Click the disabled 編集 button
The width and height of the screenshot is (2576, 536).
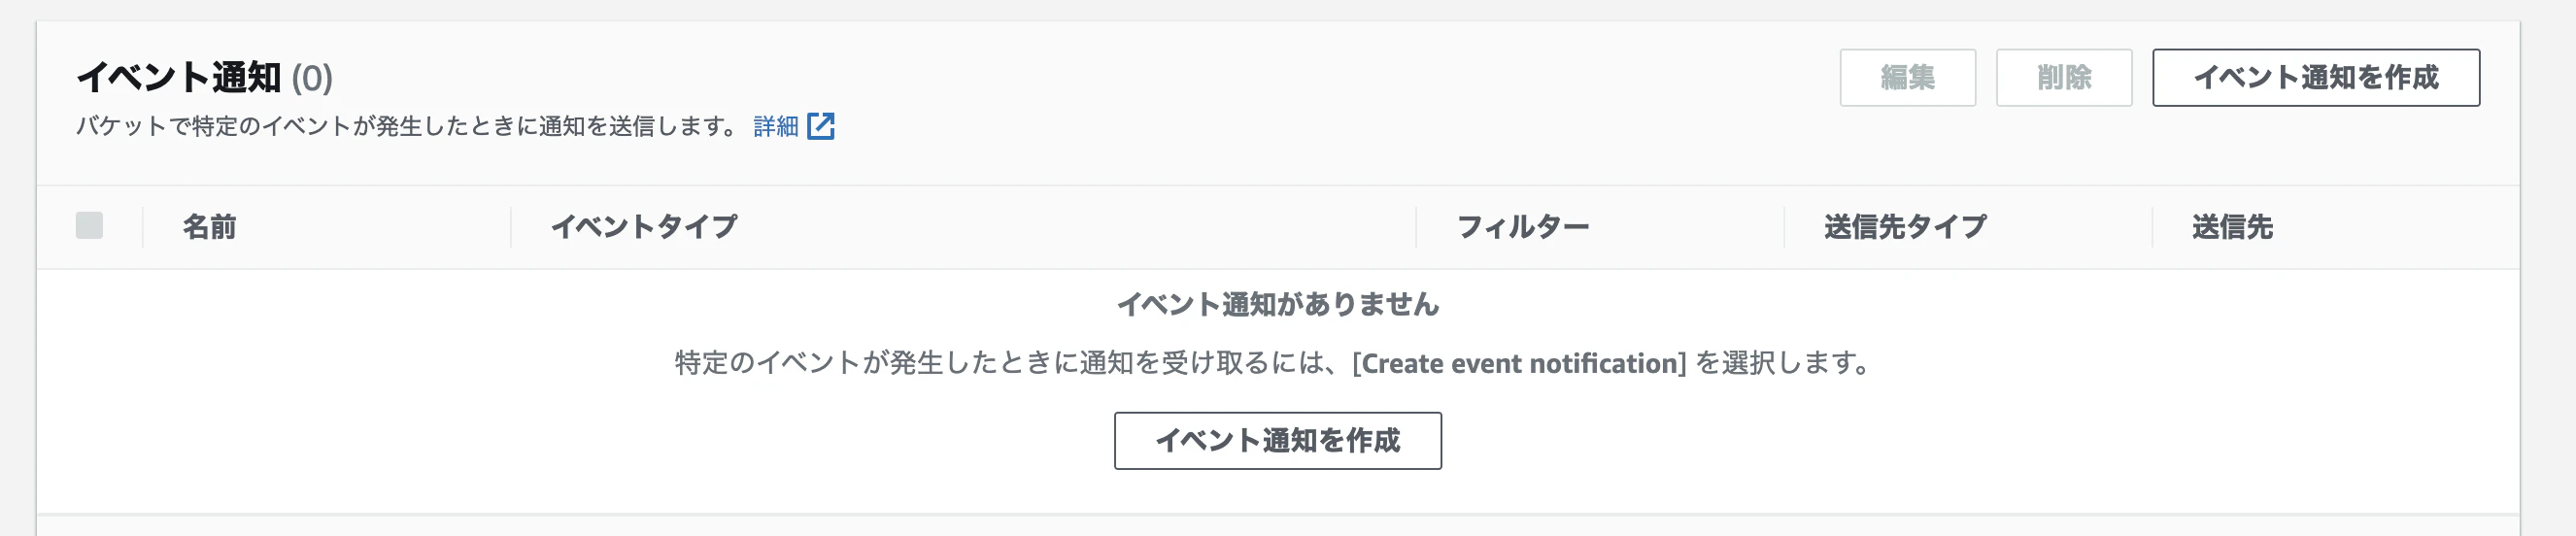1907,77
